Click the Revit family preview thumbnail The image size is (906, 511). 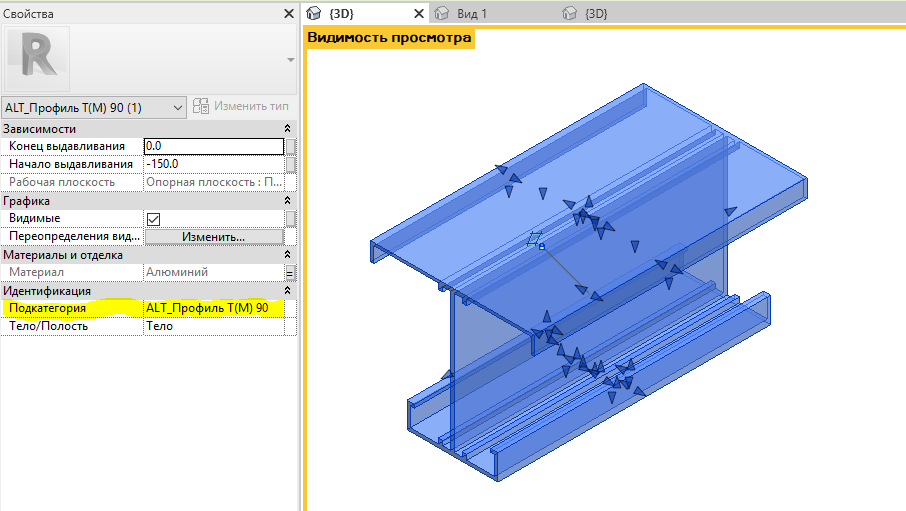(x=37, y=58)
